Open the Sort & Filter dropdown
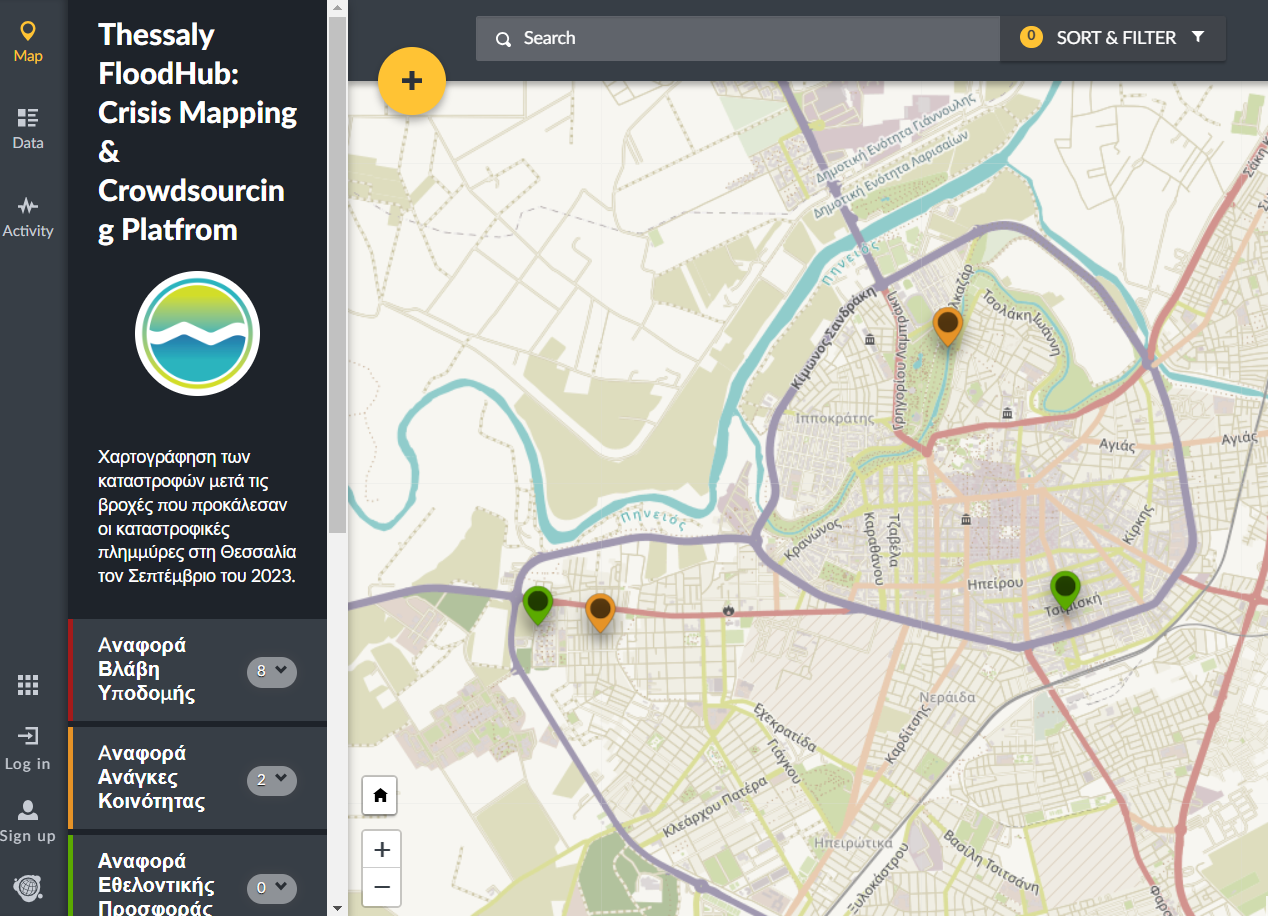The image size is (1268, 916). pos(1113,38)
